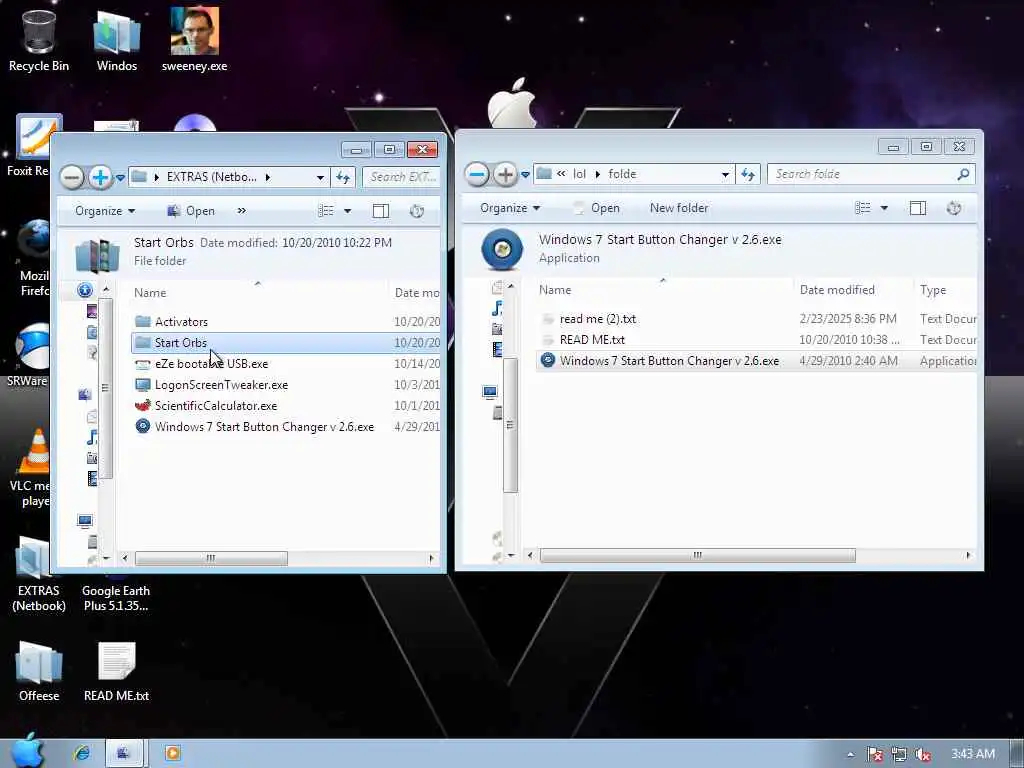Click horizontal scrollbar in EXTRAS window
Screen dimensions: 1024x768
pos(211,558)
